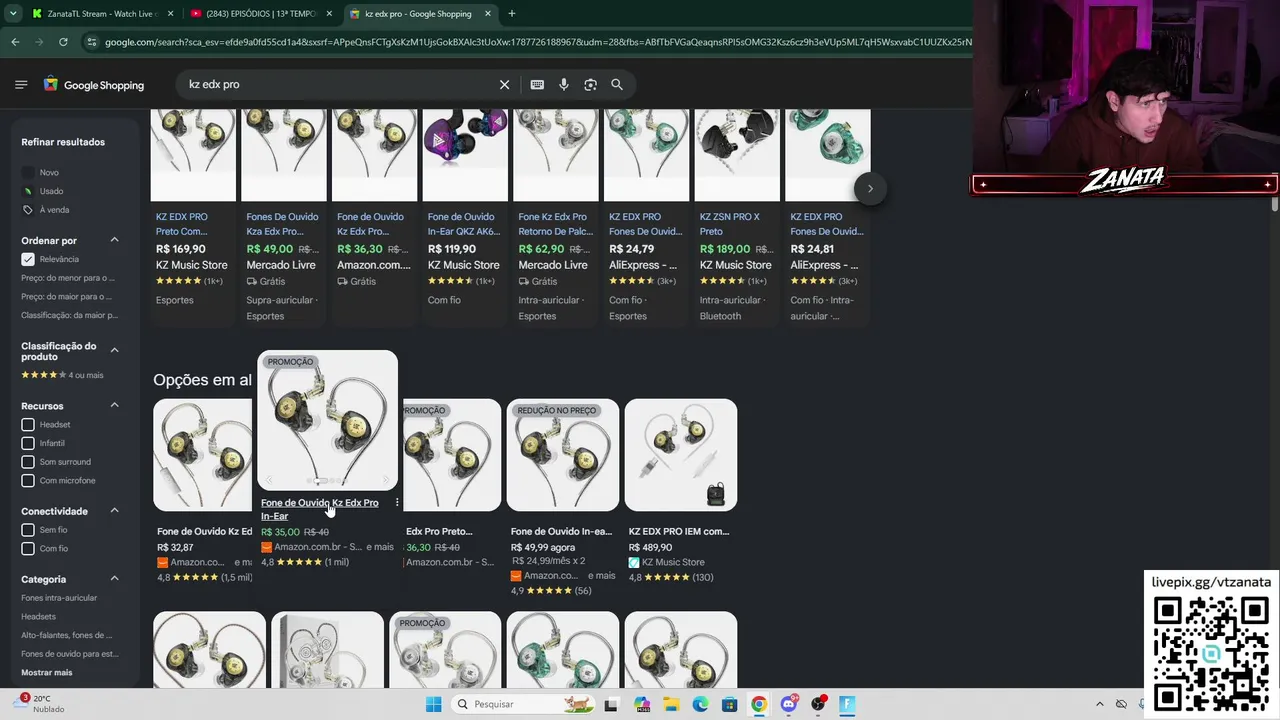Expand categories with Mostrar mais
This screenshot has width=1280, height=720.
[47, 673]
